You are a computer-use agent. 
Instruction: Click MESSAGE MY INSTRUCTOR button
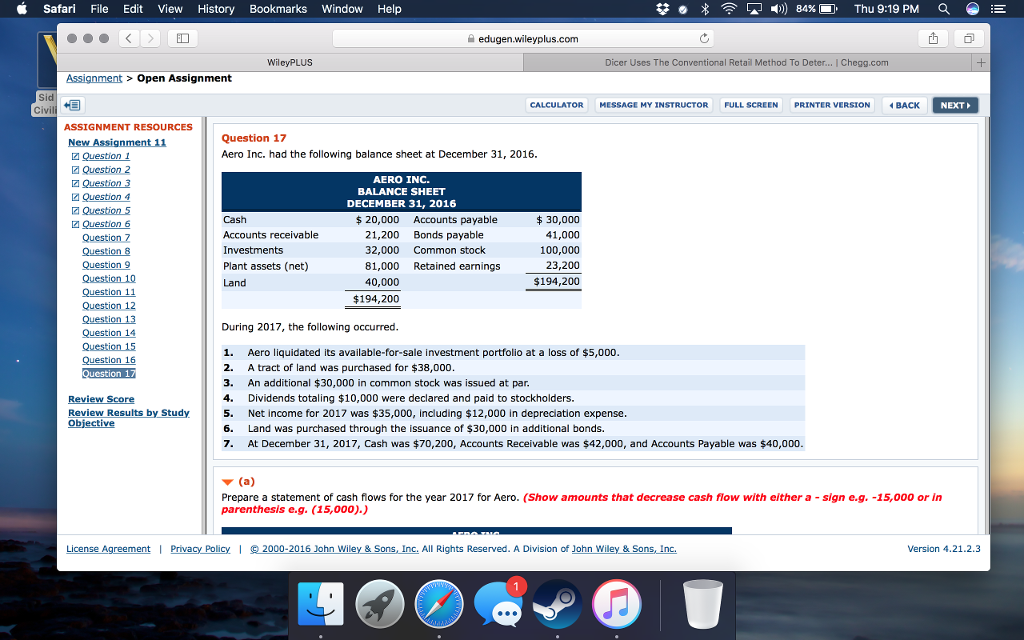click(654, 105)
